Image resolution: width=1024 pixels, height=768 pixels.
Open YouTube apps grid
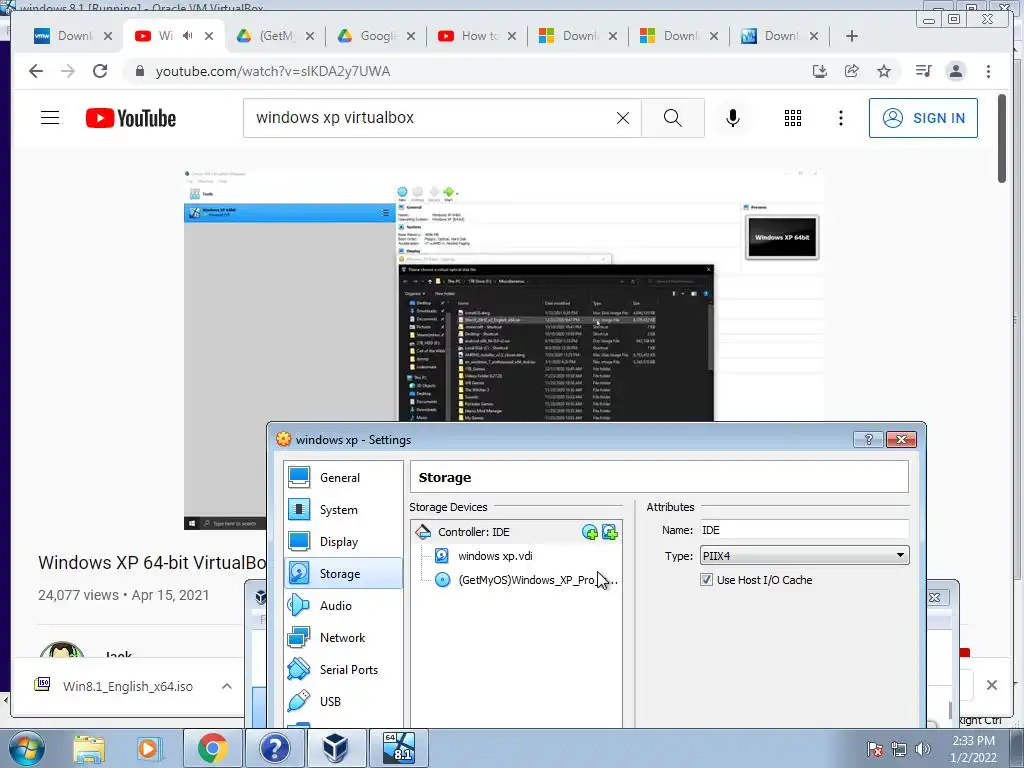point(793,118)
